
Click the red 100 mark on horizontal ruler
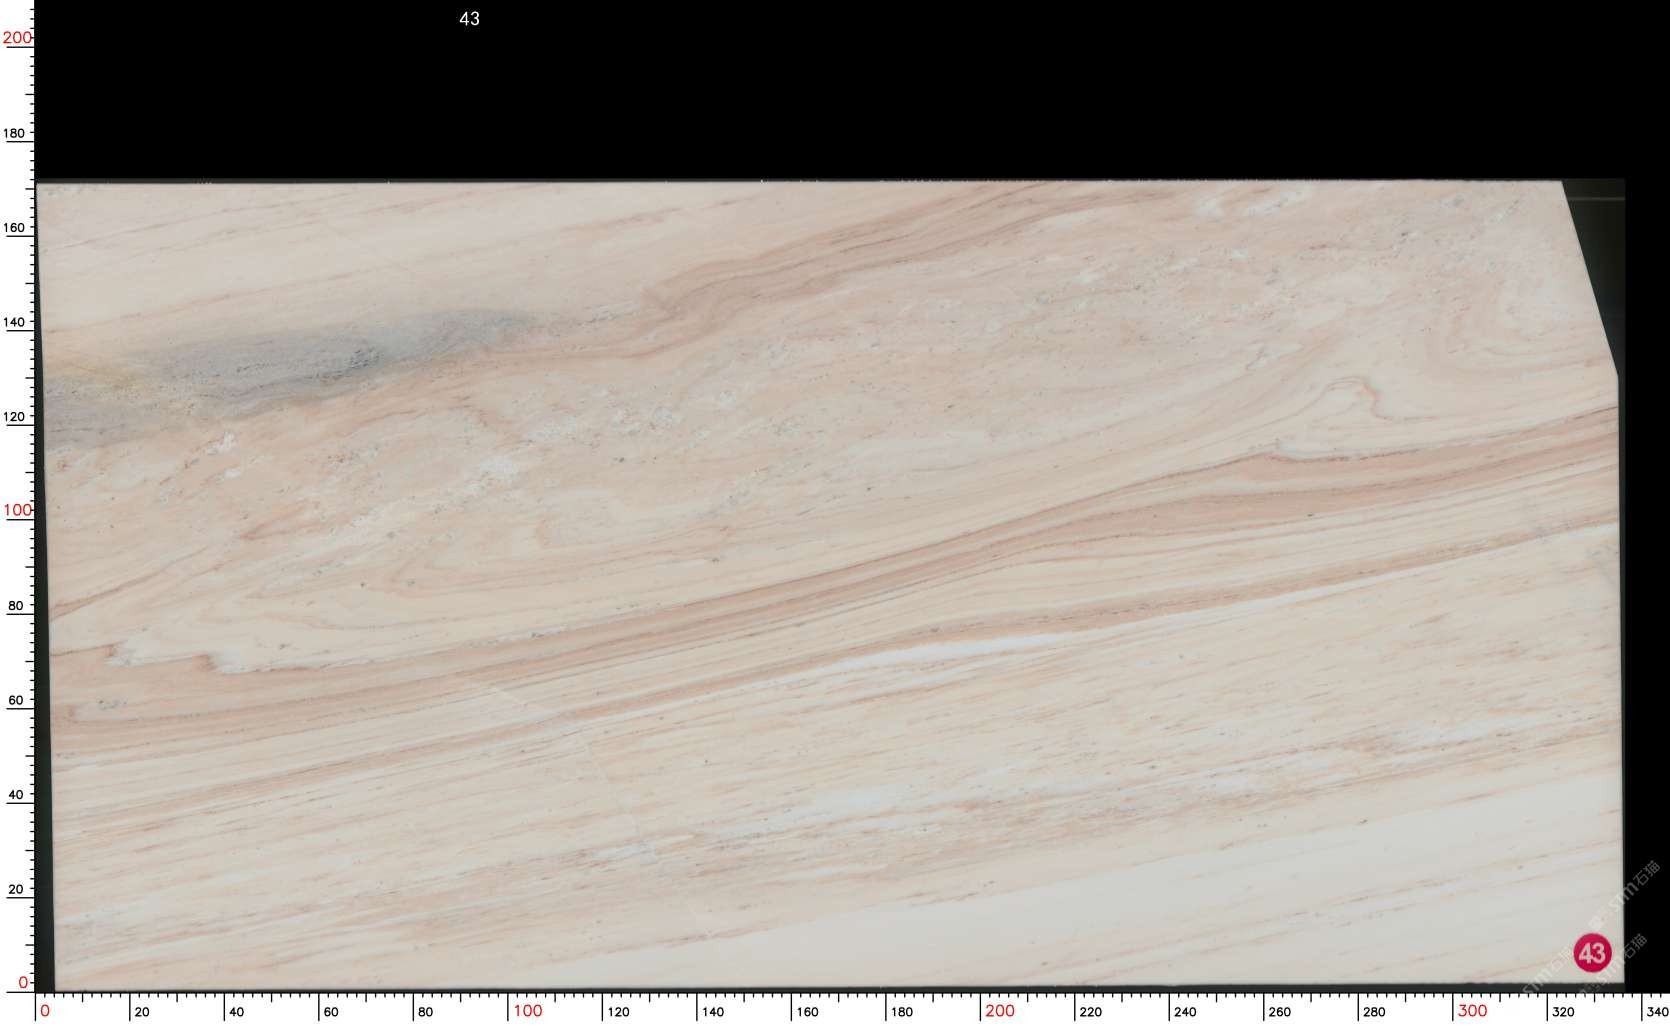[x=527, y=1011]
